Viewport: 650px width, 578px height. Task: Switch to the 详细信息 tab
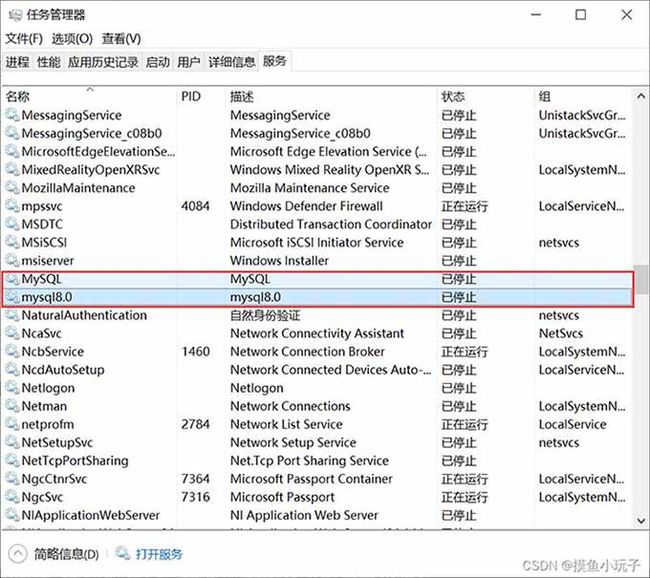click(232, 62)
